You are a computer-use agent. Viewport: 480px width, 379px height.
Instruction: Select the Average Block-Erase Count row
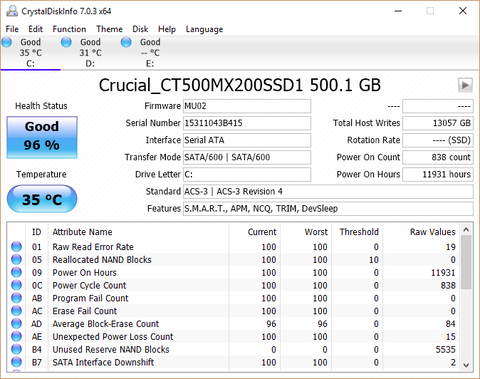coord(234,324)
